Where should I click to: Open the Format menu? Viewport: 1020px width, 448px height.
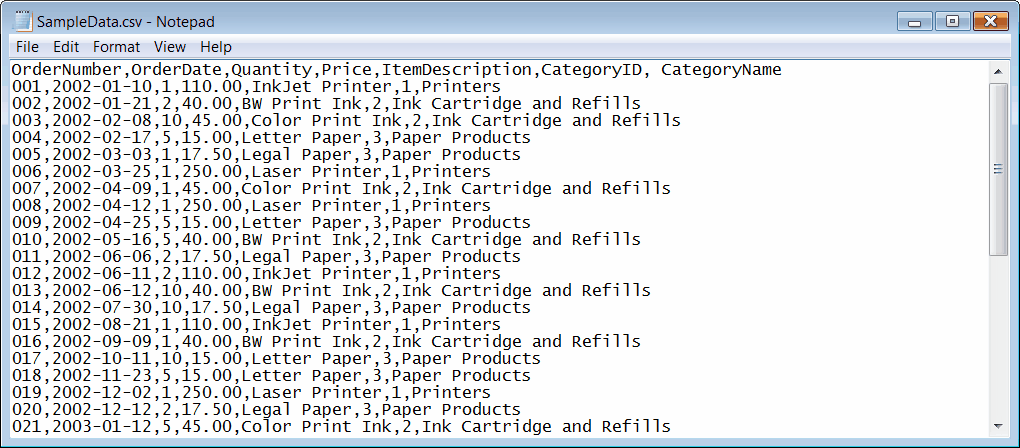coord(116,47)
